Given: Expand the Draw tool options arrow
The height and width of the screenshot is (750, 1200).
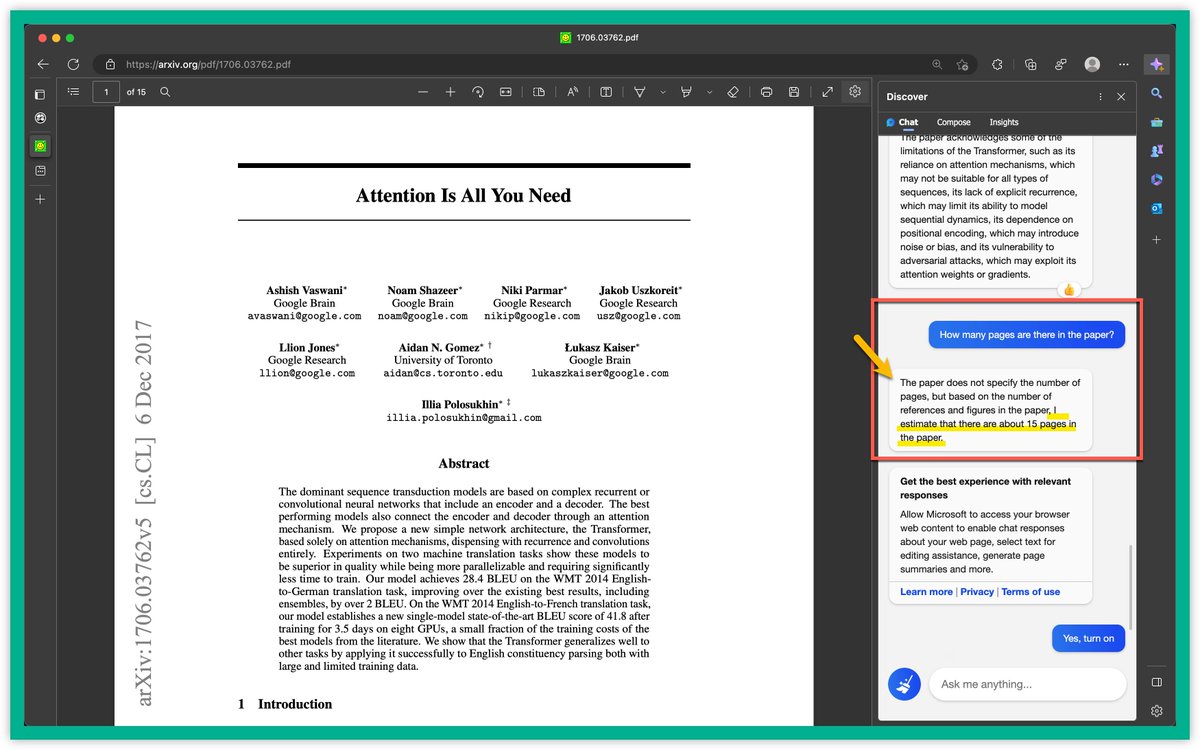Looking at the screenshot, I should tap(662, 92).
